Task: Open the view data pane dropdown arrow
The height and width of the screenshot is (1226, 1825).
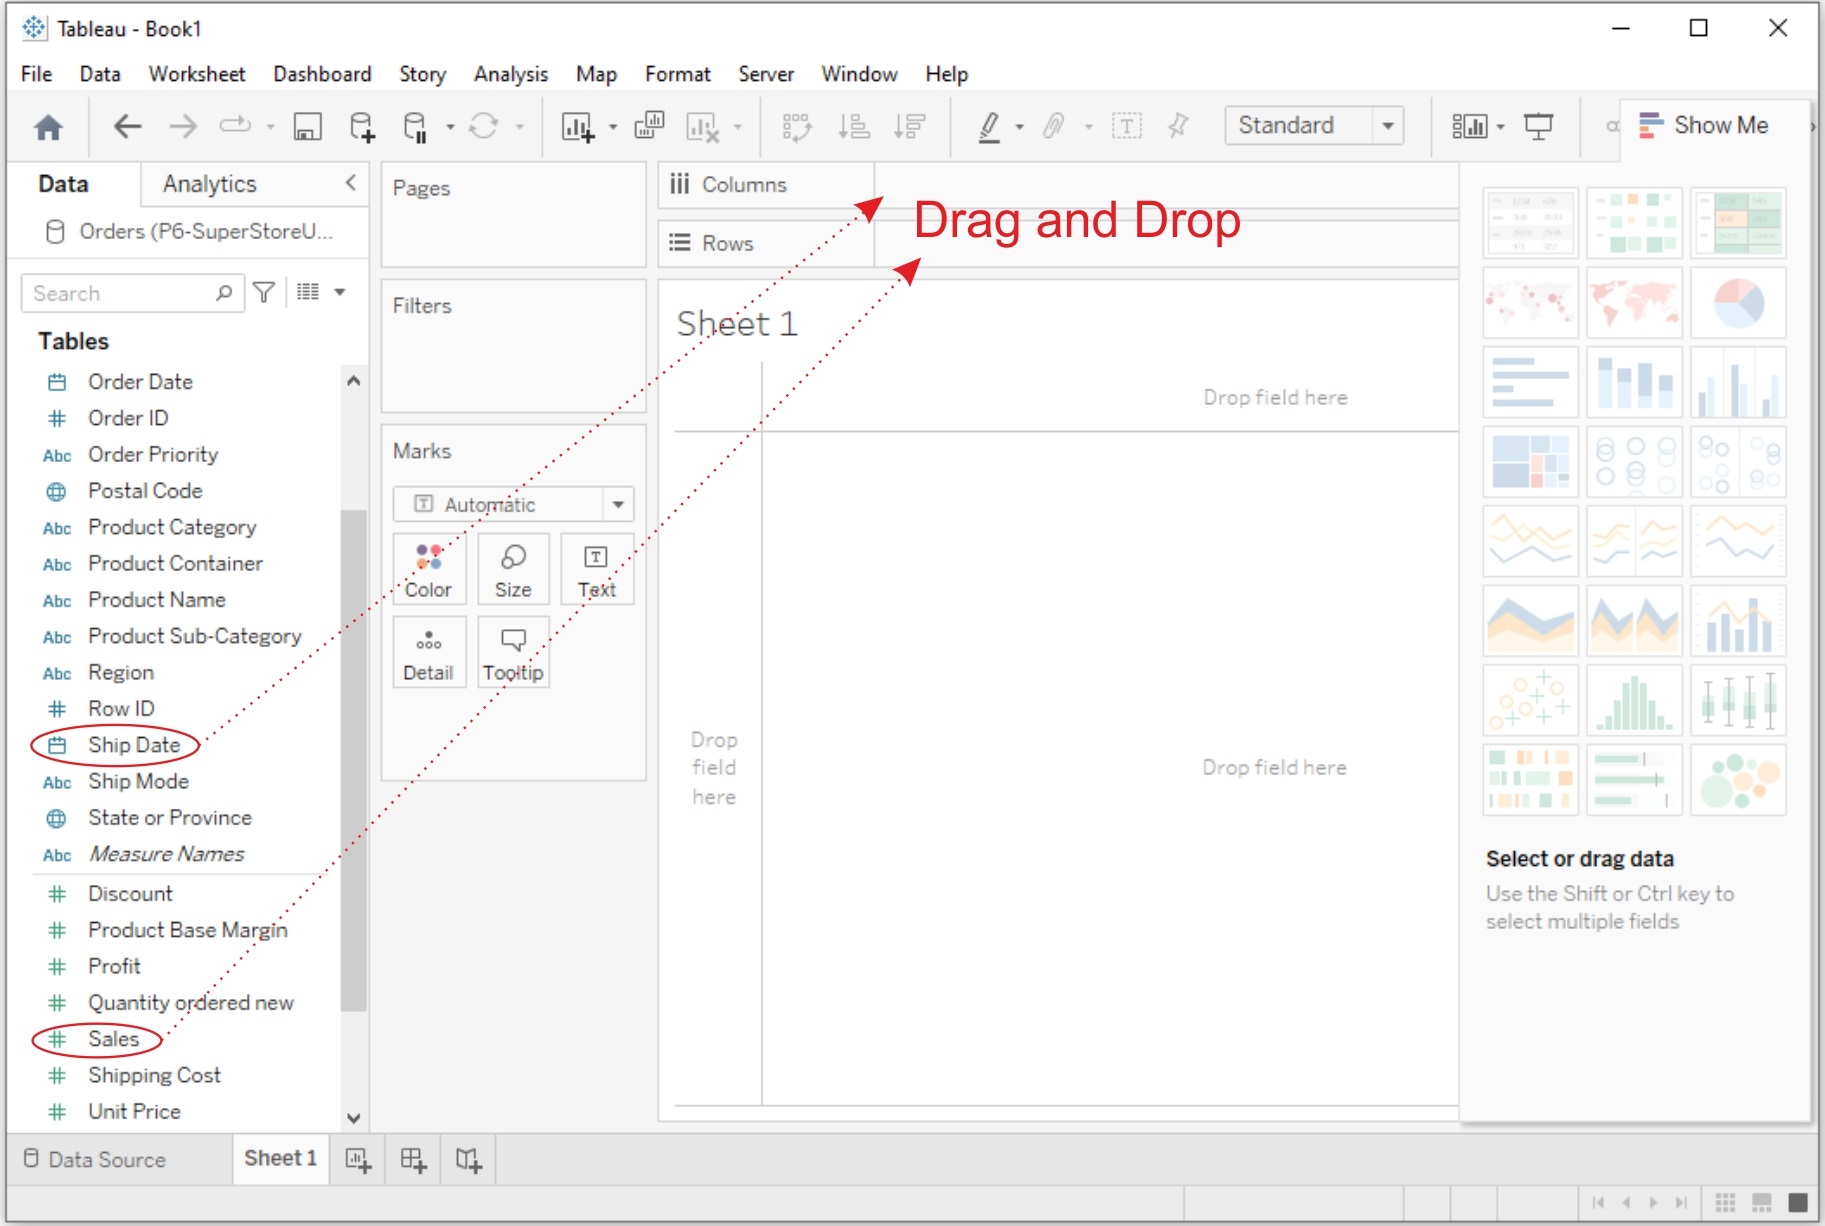Action: (340, 292)
